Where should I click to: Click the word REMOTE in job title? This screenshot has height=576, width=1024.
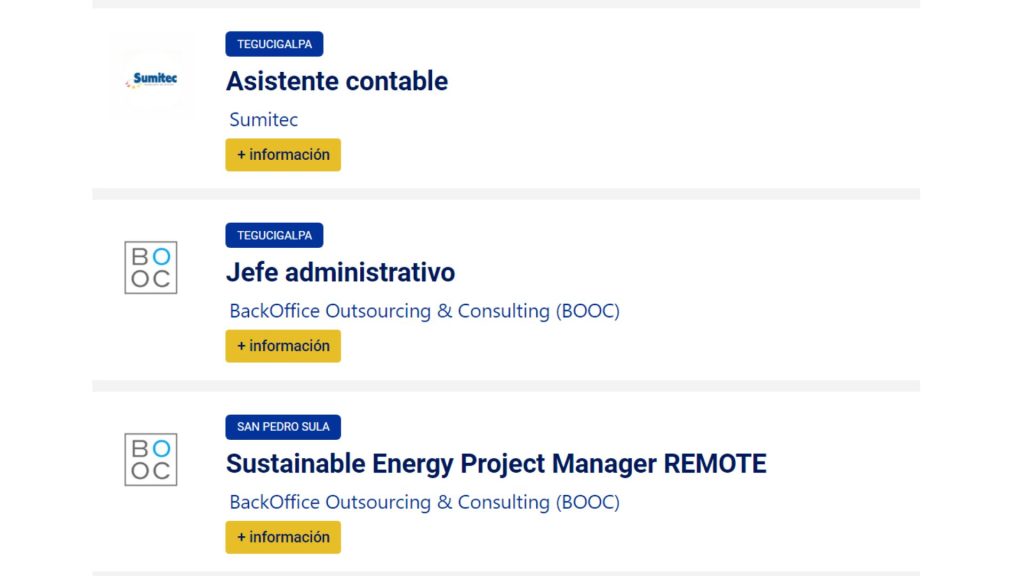click(715, 464)
